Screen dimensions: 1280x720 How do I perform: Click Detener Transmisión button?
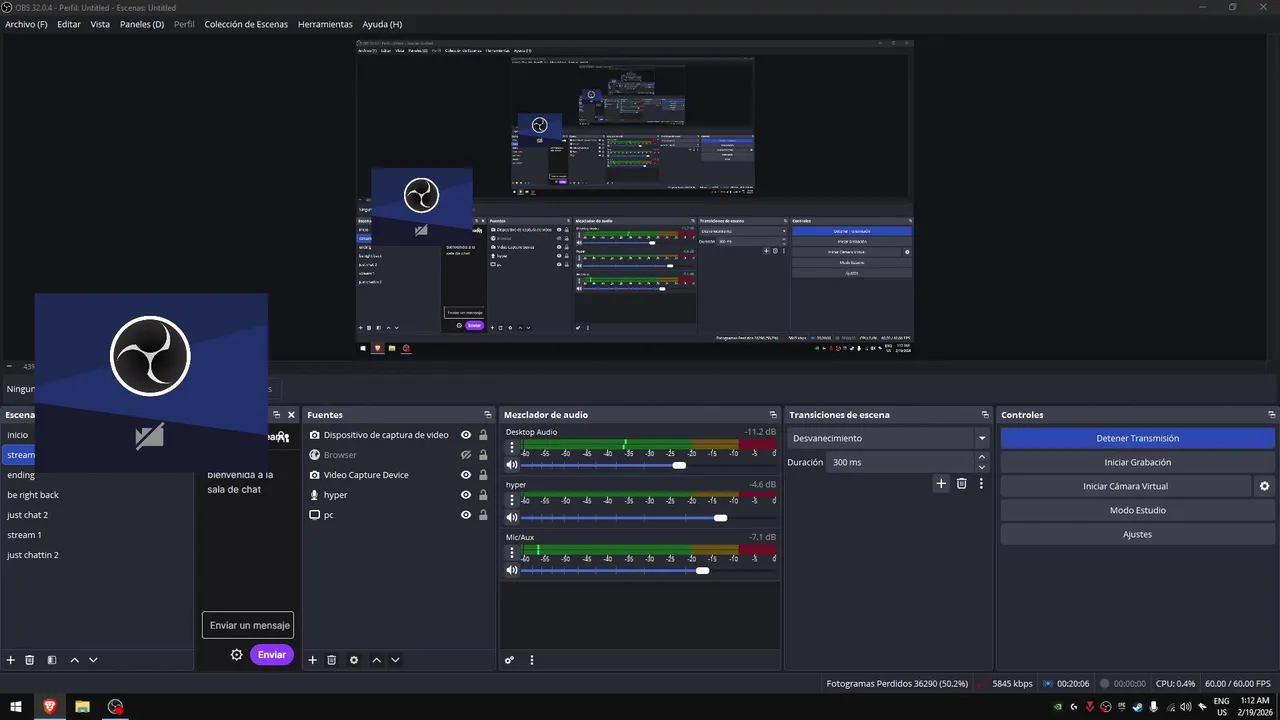click(x=1137, y=438)
